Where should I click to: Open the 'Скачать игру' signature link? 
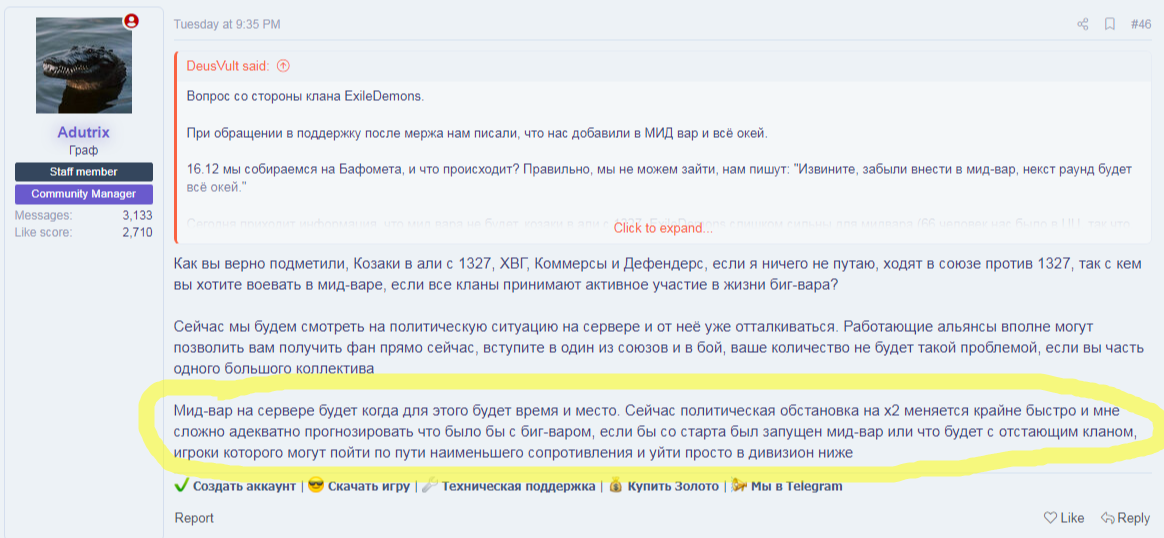[x=368, y=486]
